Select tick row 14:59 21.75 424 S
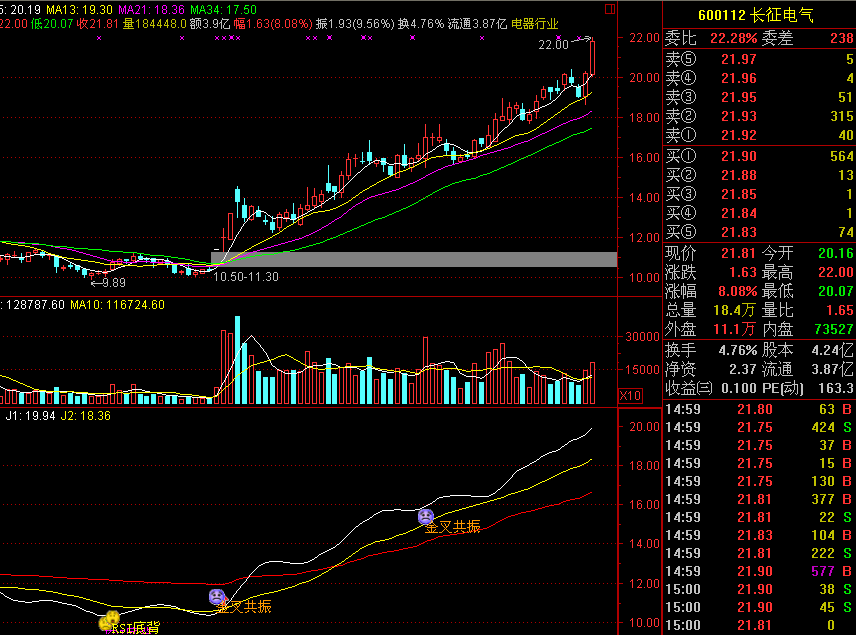 tap(759, 427)
